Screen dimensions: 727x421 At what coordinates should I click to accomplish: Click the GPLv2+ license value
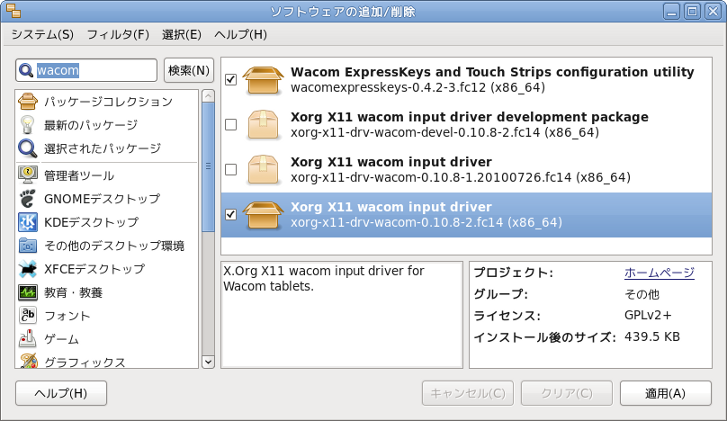tap(648, 315)
